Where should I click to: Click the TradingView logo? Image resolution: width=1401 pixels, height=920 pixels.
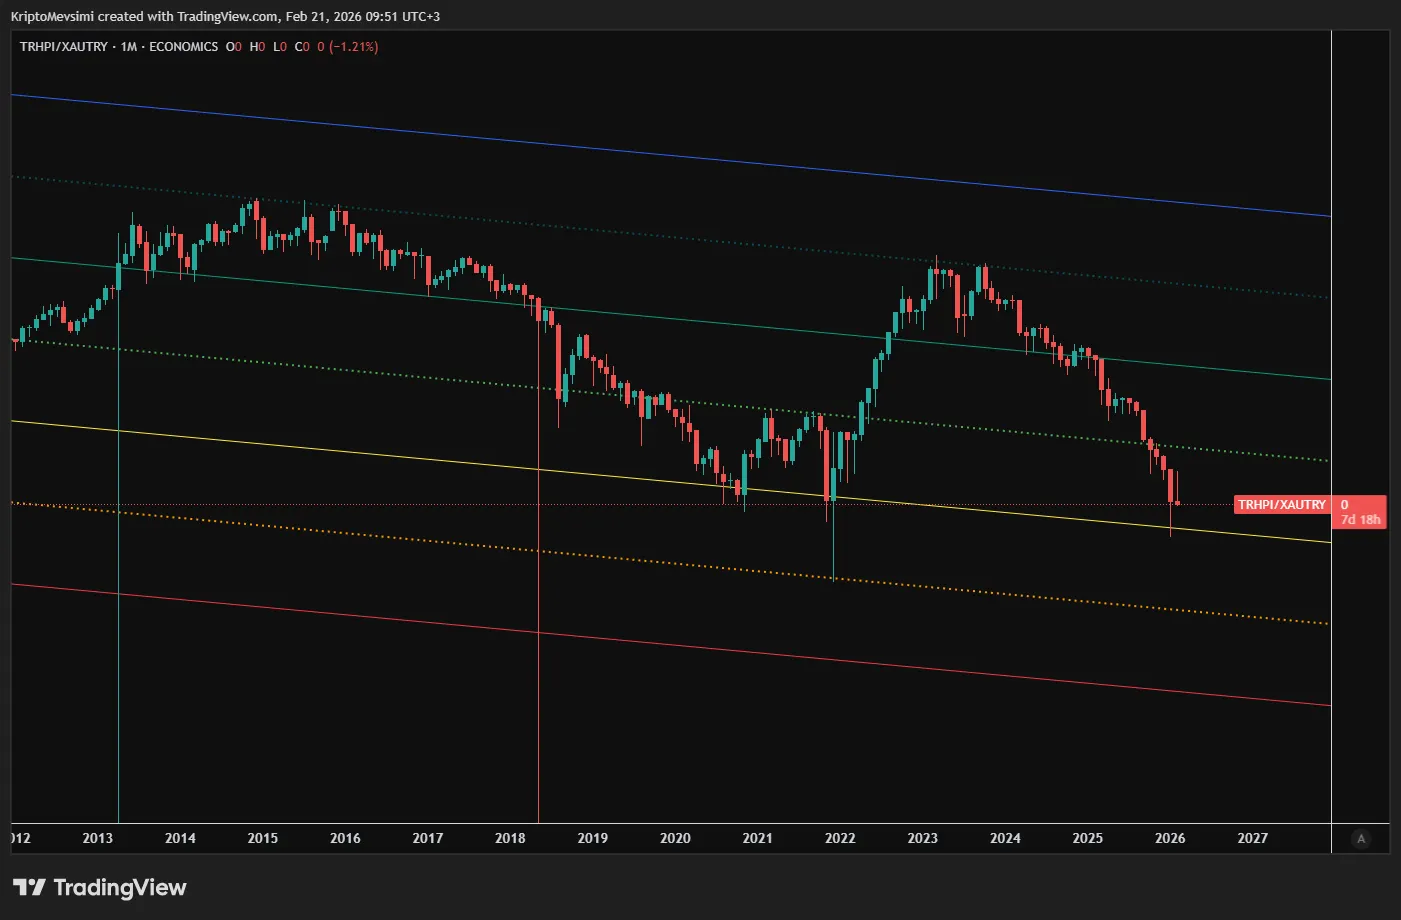point(99,887)
